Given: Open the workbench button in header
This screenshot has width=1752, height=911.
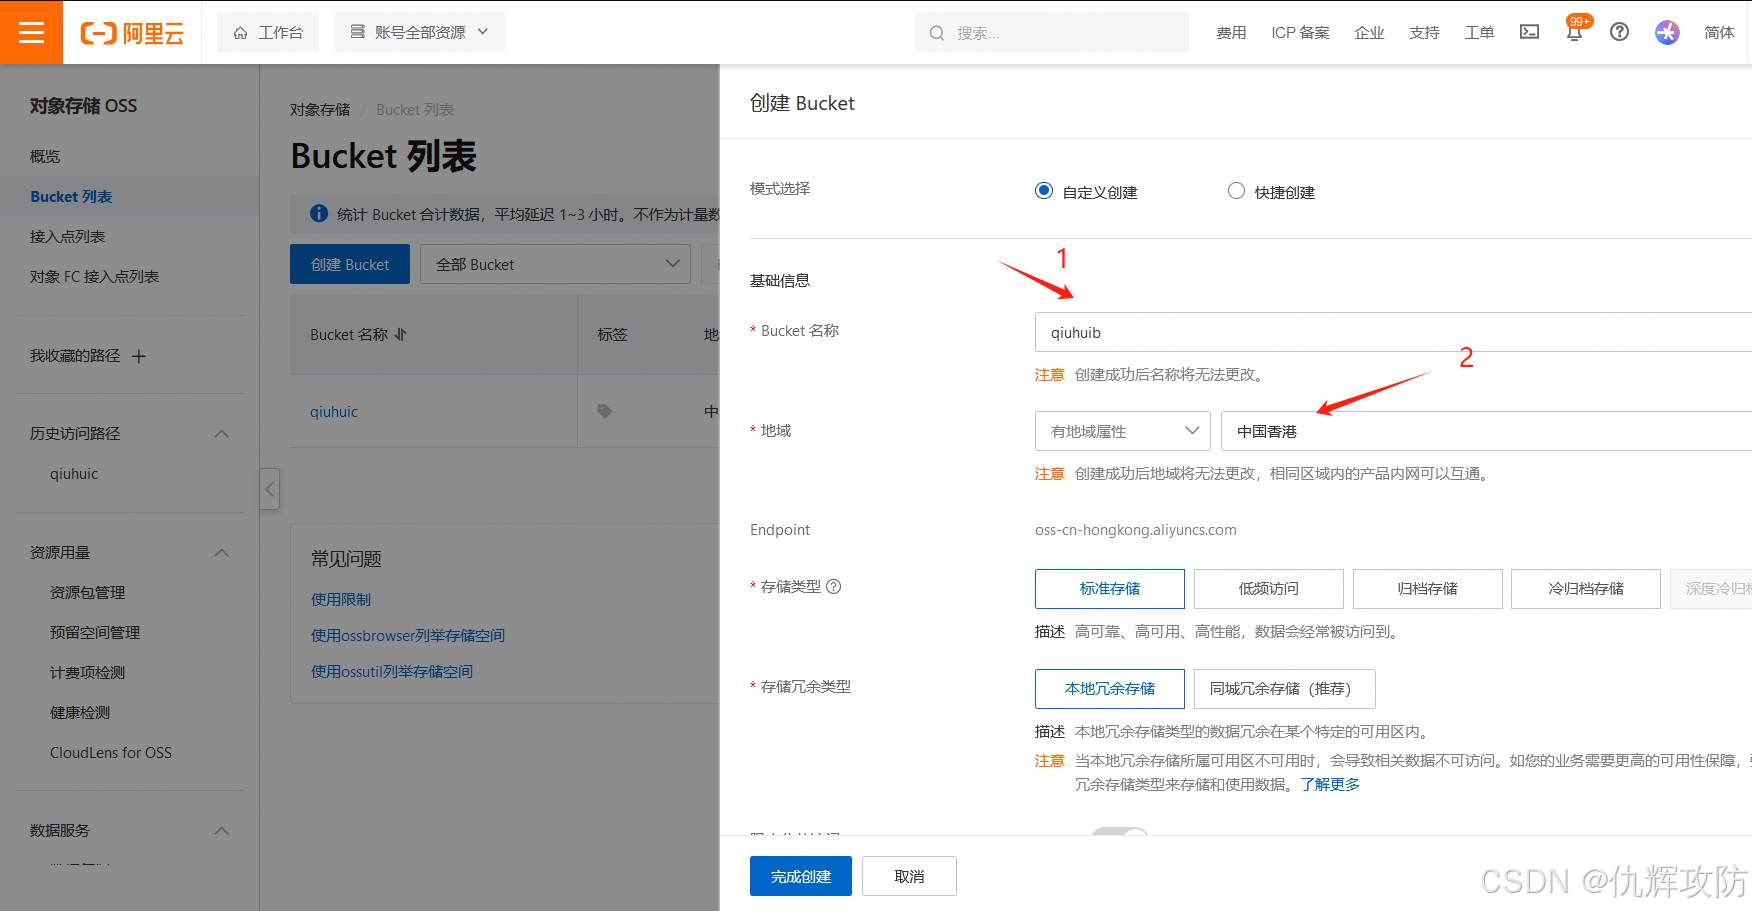Looking at the screenshot, I should tap(268, 32).
